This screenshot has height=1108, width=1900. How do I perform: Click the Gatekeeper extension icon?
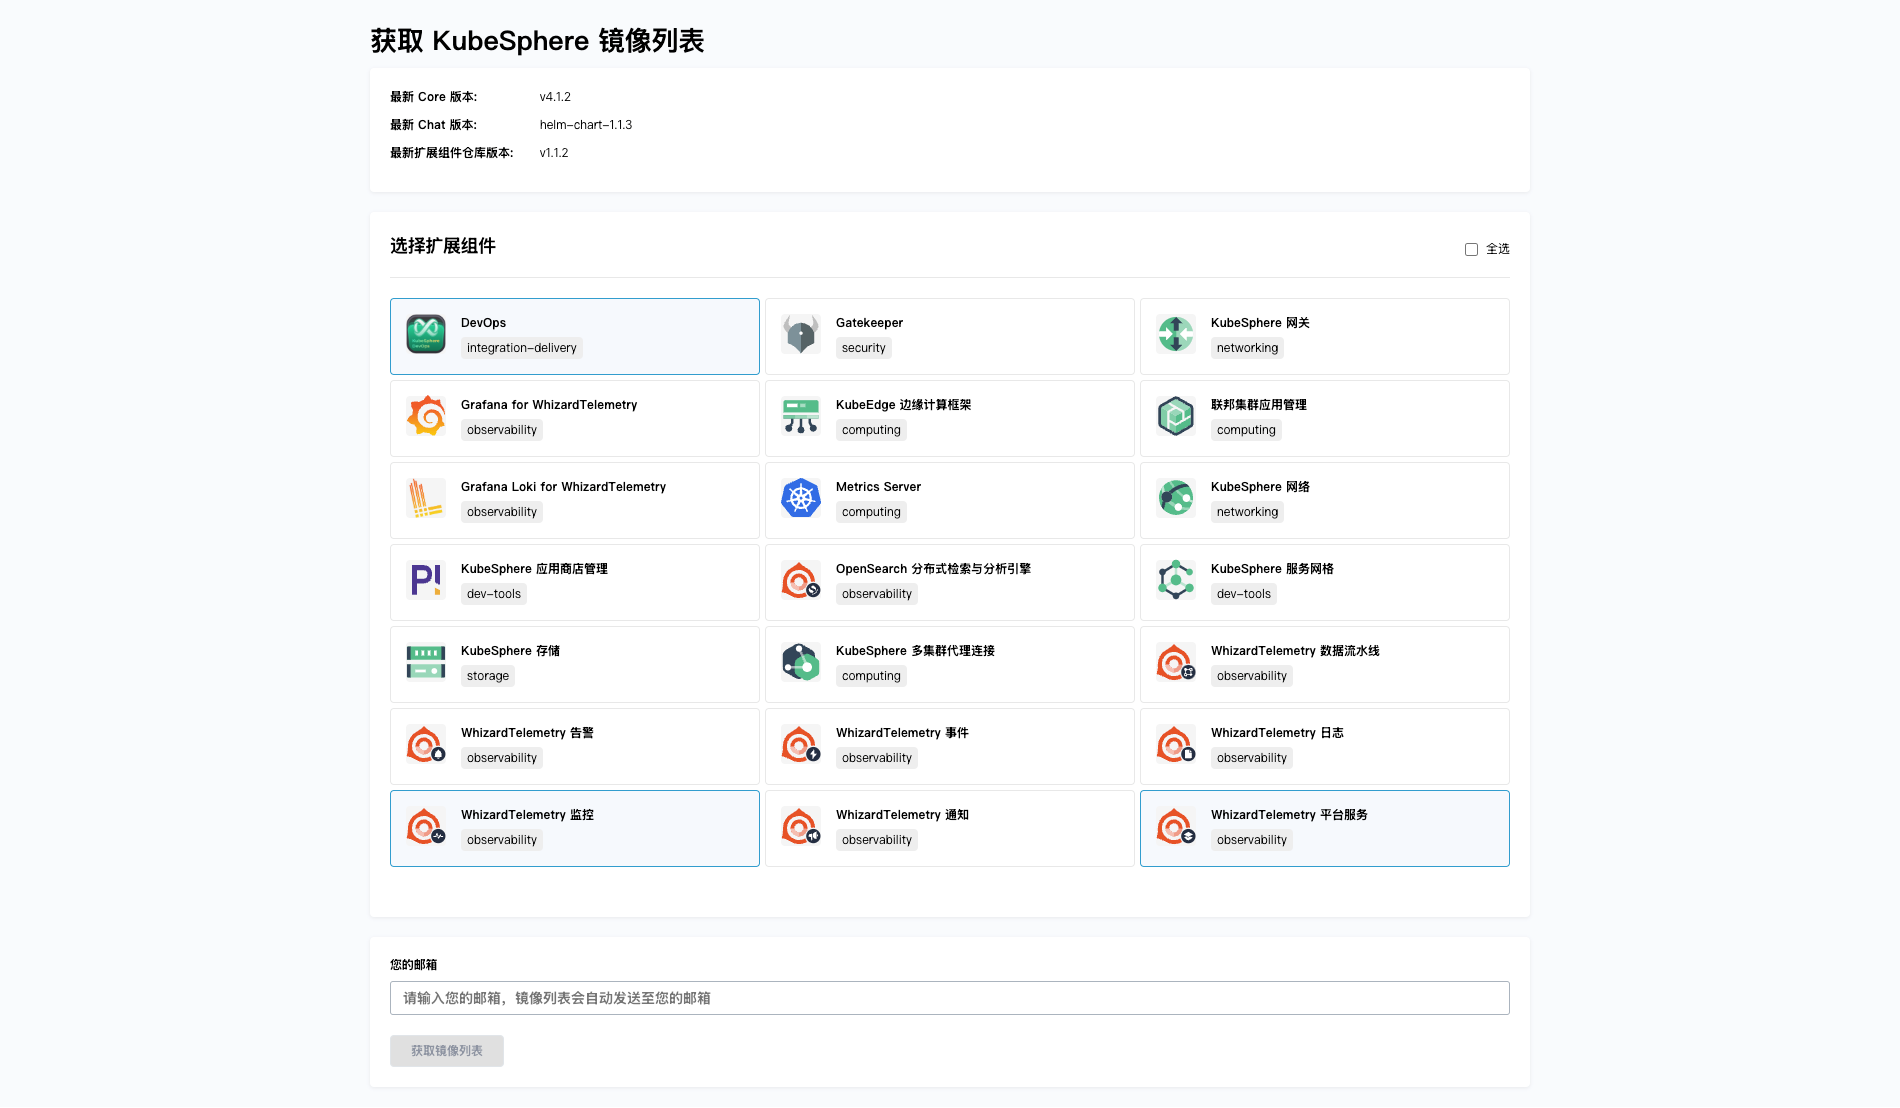pos(801,334)
